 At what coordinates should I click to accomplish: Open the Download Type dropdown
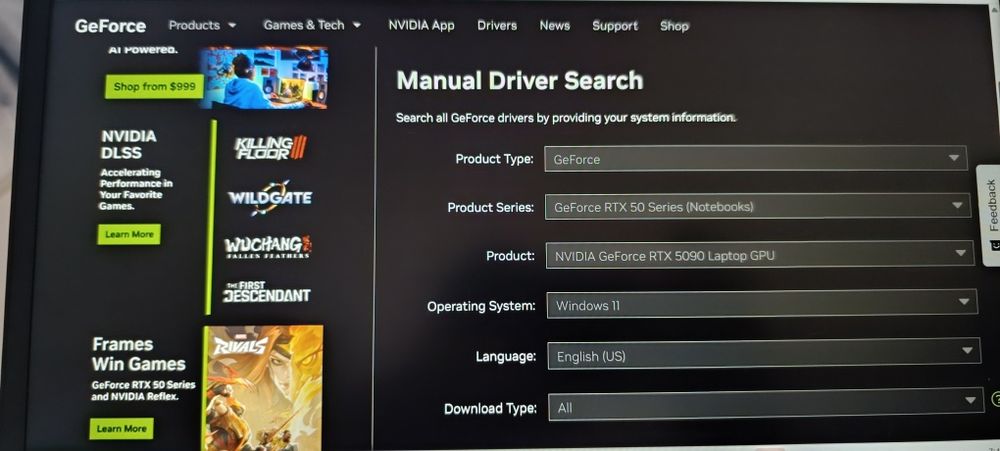[766, 406]
